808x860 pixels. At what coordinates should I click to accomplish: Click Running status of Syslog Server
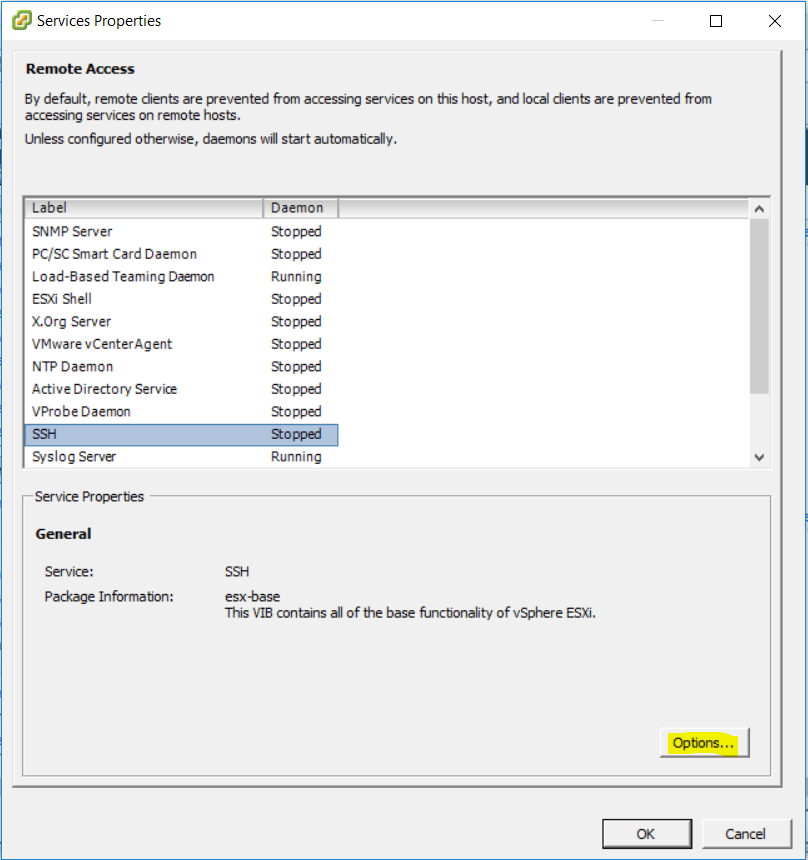pyautogui.click(x=296, y=457)
